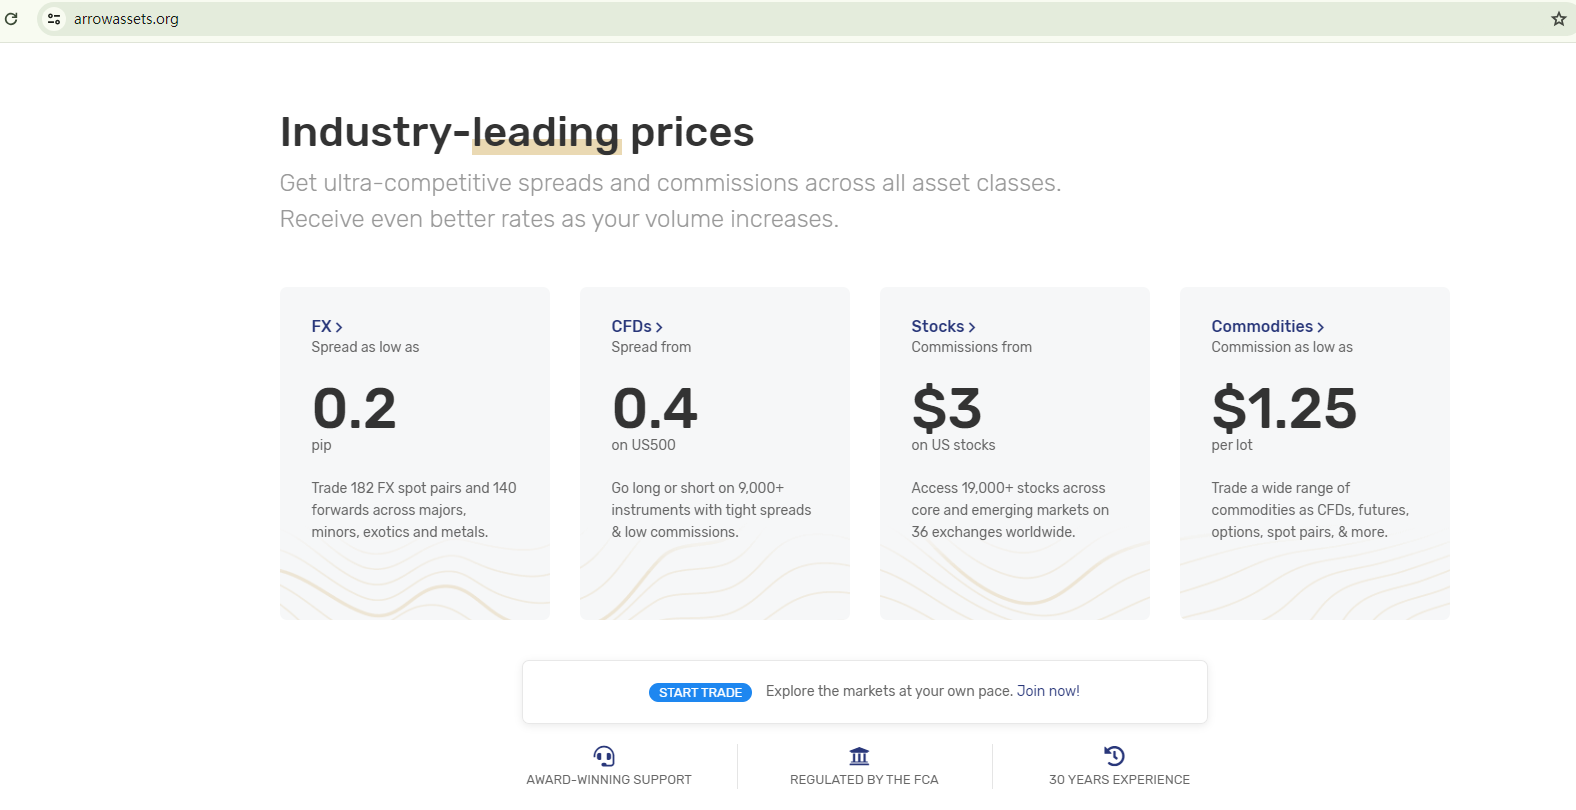This screenshot has width=1576, height=810.
Task: Go to the Stocks link
Action: click(x=937, y=326)
